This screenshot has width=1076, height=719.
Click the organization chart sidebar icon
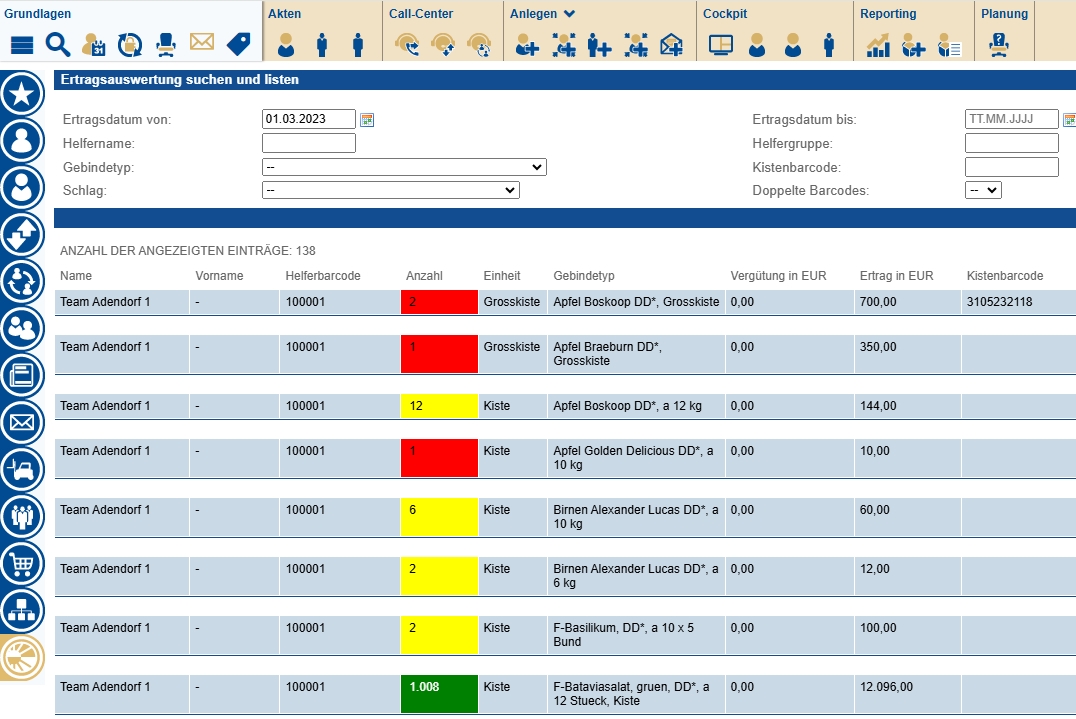click(22, 610)
